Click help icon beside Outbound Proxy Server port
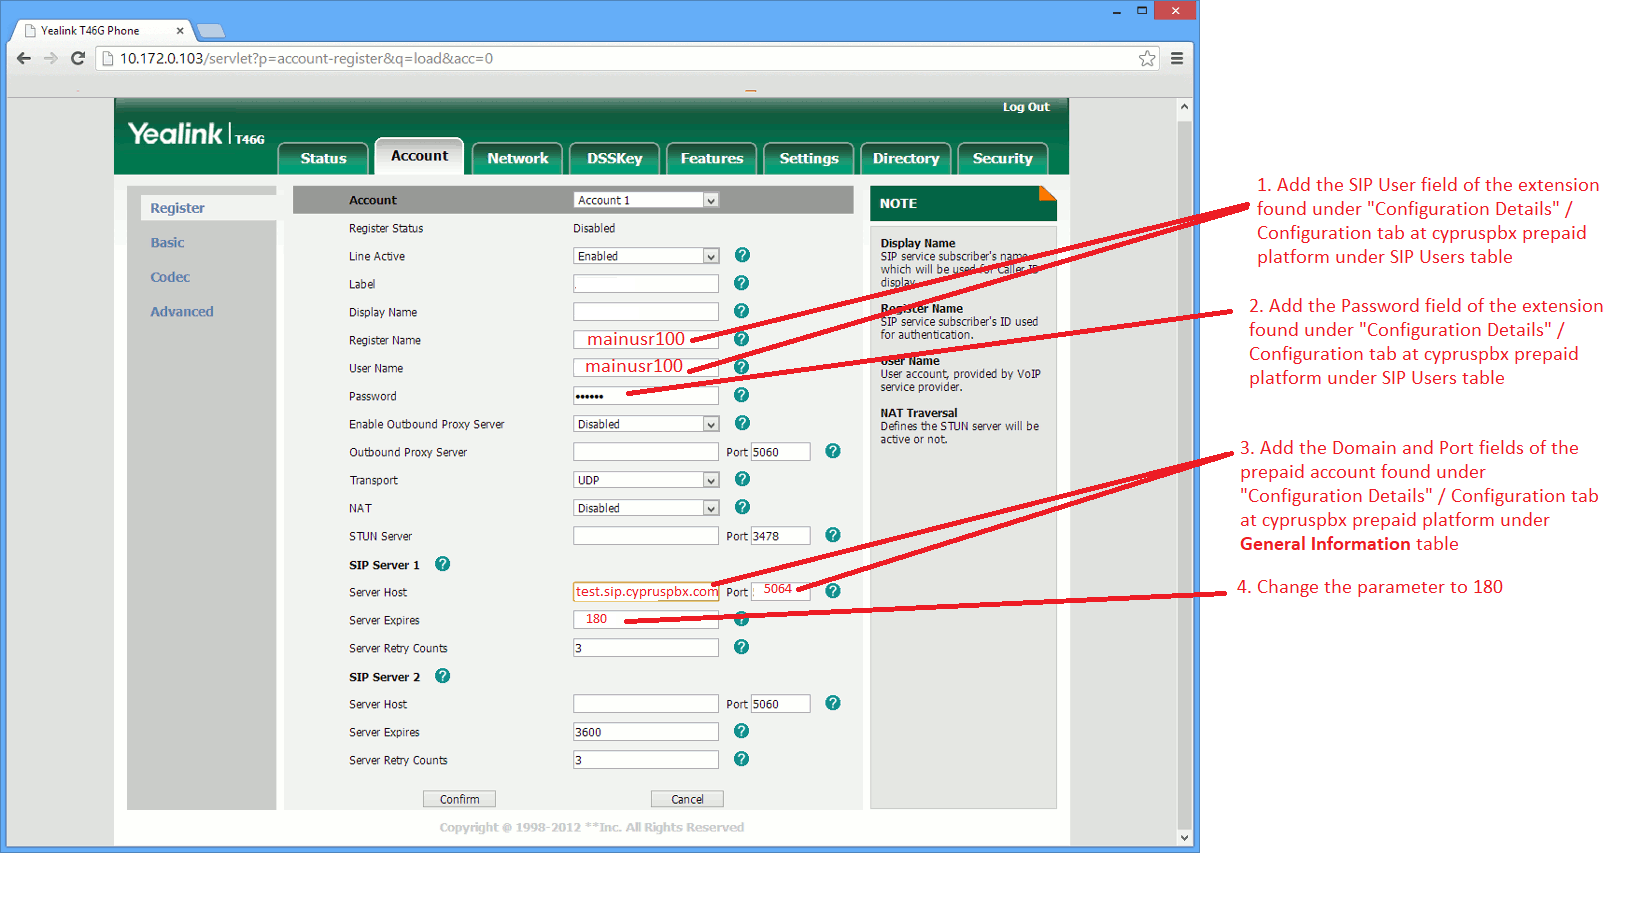The image size is (1639, 920). click(833, 451)
